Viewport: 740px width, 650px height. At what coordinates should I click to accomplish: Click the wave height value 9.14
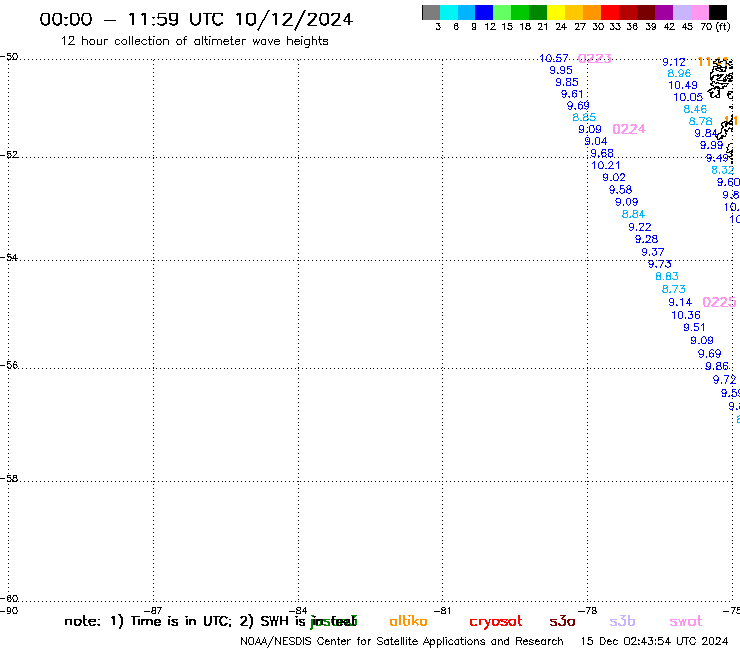click(680, 302)
